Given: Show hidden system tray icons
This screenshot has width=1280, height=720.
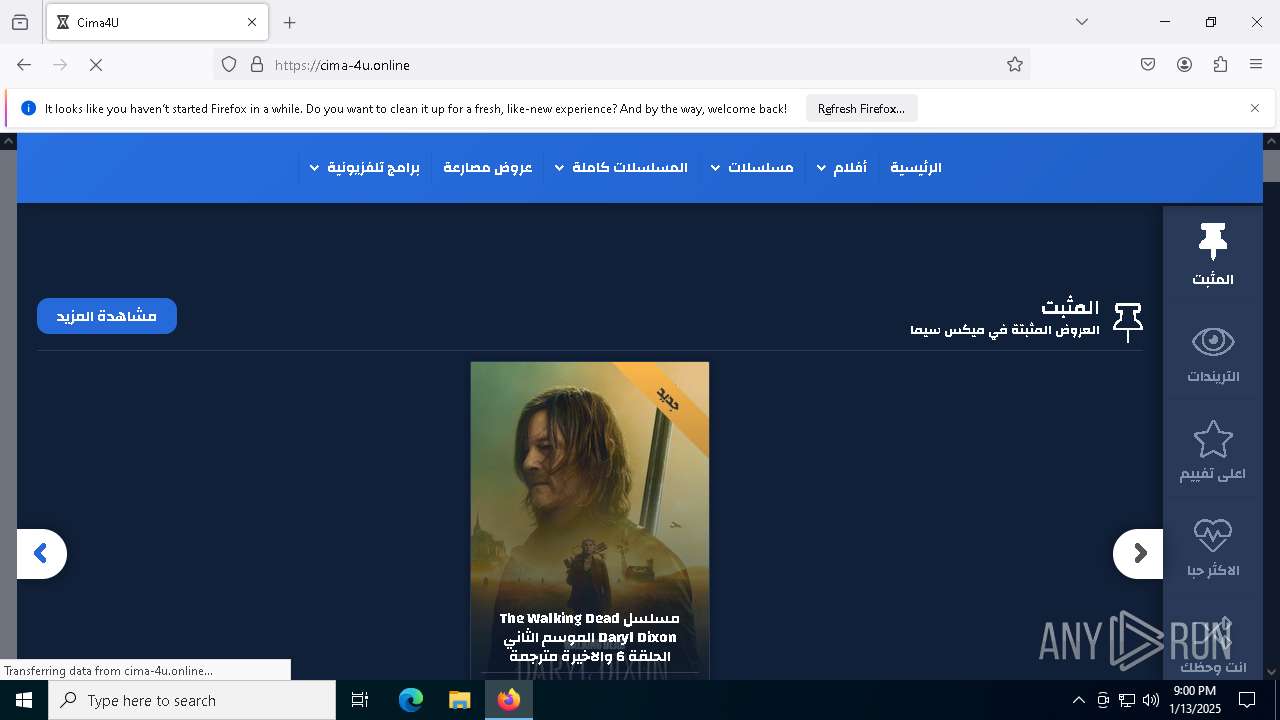Looking at the screenshot, I should click(1078, 700).
